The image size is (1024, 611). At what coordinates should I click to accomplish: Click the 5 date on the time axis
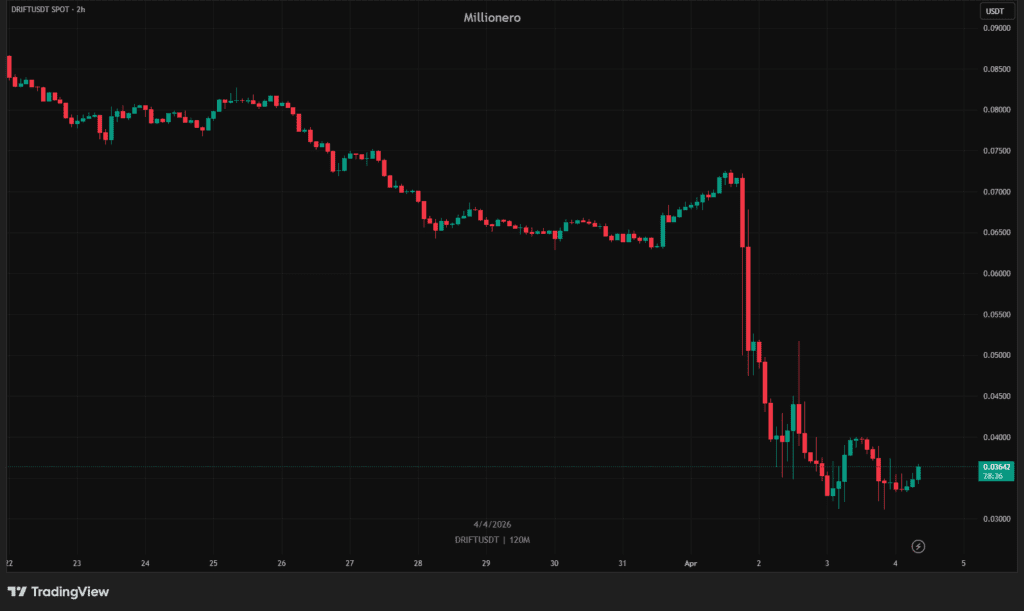pos(963,563)
